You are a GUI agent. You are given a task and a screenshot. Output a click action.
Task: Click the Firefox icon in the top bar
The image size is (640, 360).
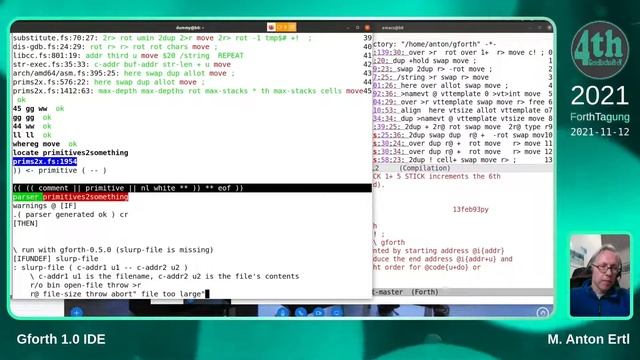[x=271, y=27]
